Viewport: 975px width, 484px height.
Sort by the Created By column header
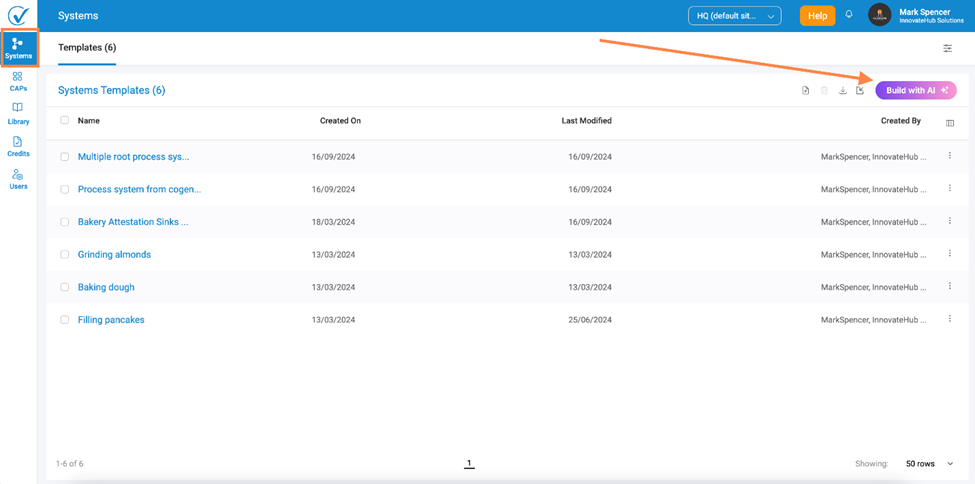tap(900, 121)
